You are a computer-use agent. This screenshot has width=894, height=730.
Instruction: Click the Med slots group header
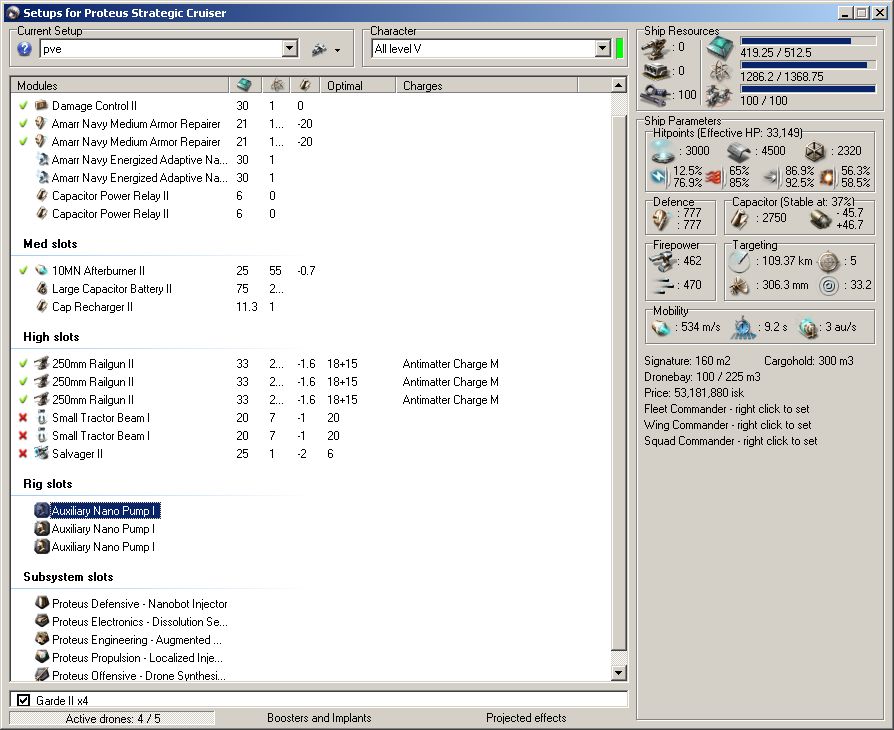pos(50,244)
